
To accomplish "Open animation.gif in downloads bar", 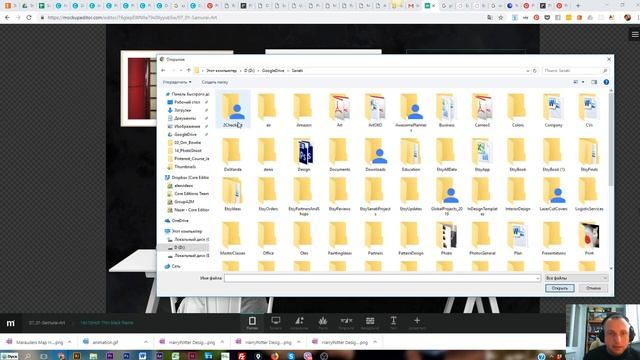I will coord(105,342).
